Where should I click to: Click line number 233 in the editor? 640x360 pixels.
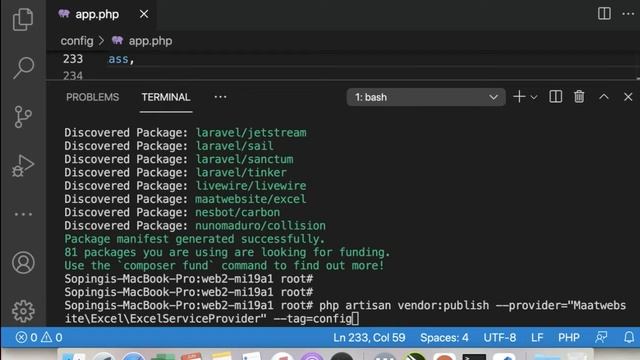(x=73, y=59)
